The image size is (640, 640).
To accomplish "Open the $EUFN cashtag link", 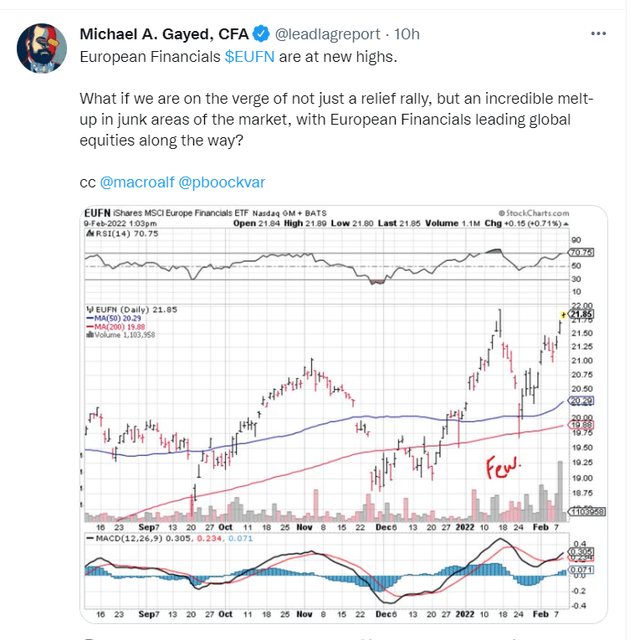I will pos(249,57).
